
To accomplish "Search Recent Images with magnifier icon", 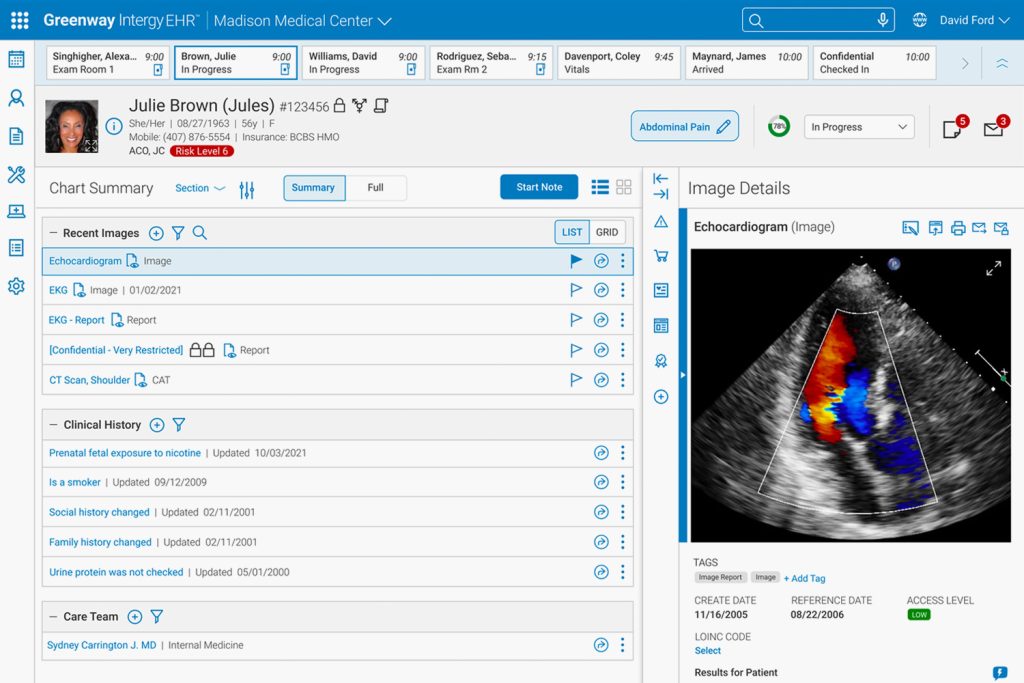I will pos(200,233).
